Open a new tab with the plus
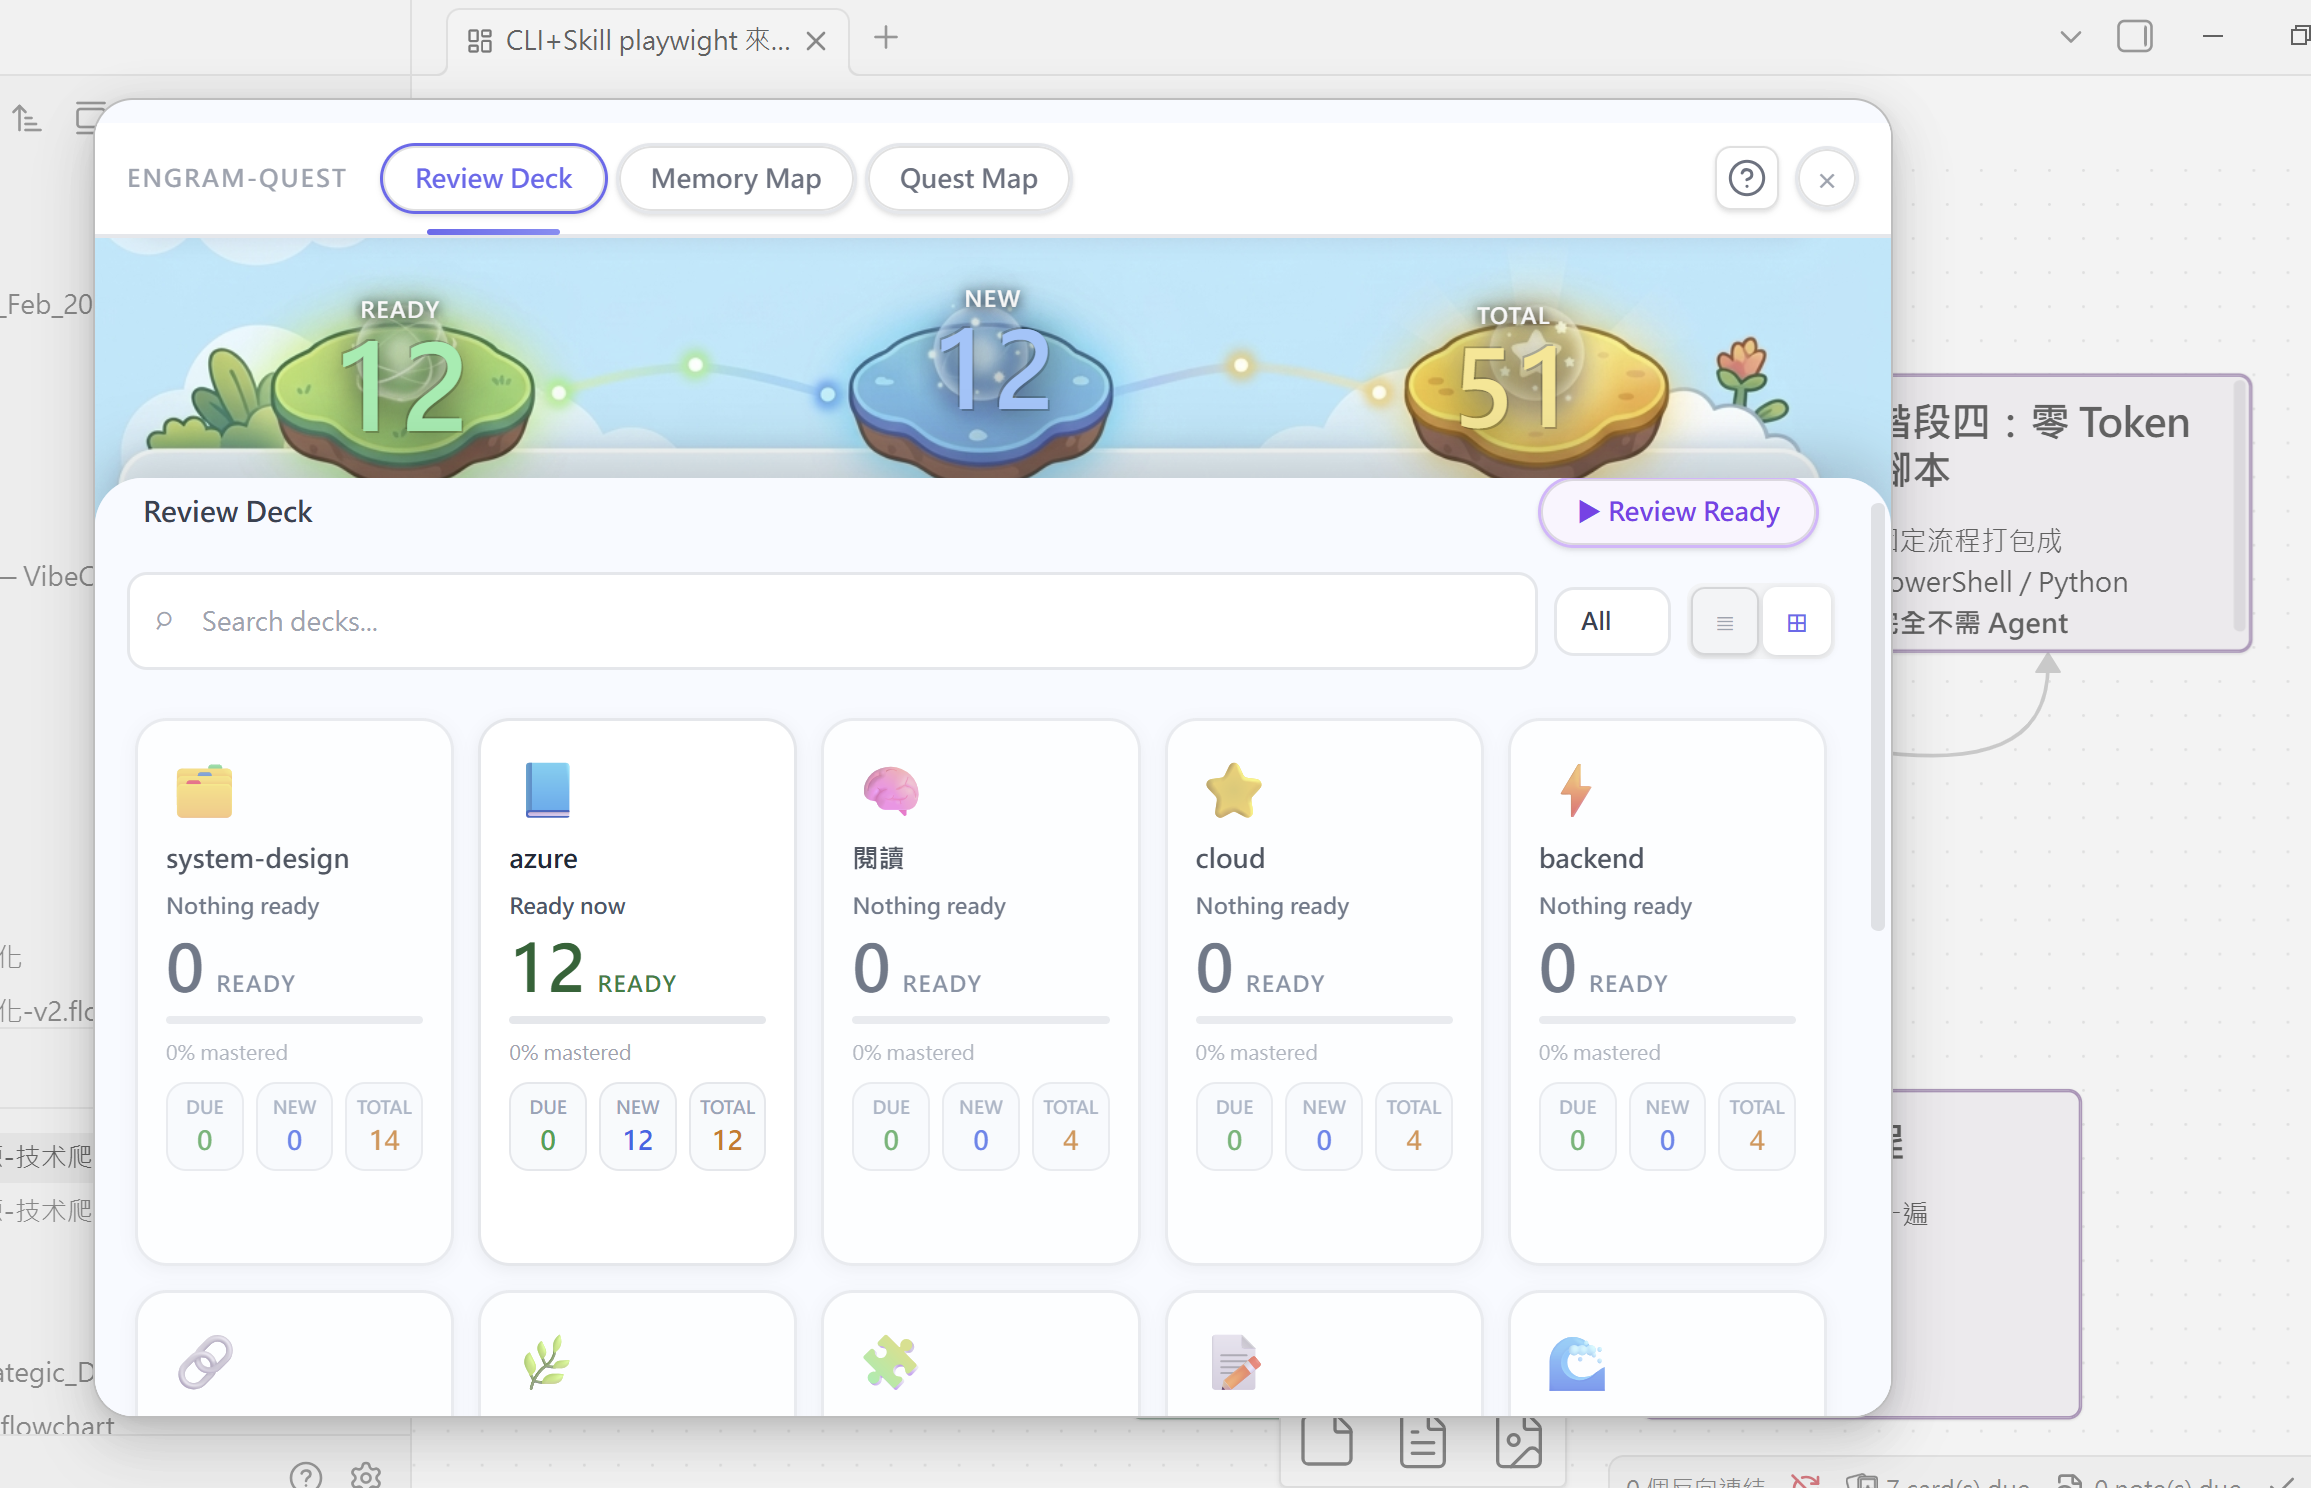 (886, 38)
